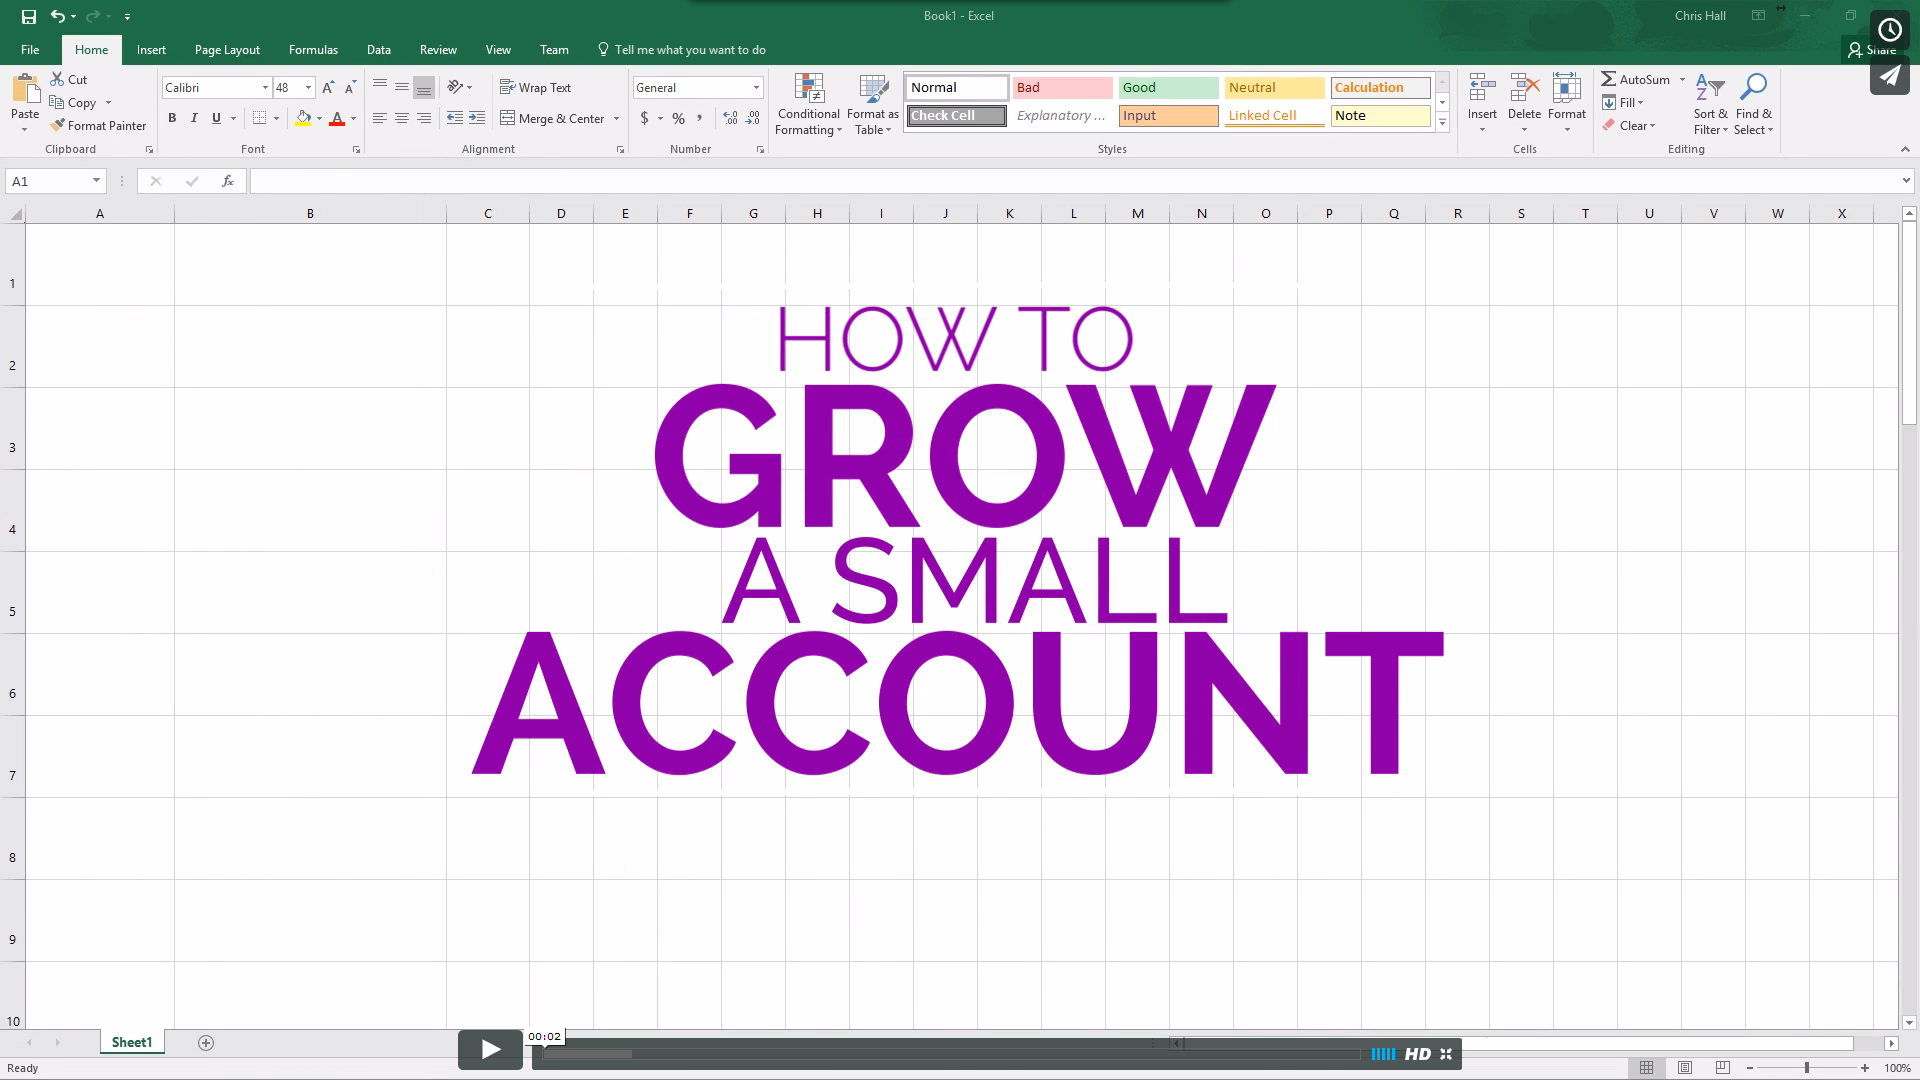Click the red Font Color A swatch
1920x1080 pixels.
[x=337, y=118]
